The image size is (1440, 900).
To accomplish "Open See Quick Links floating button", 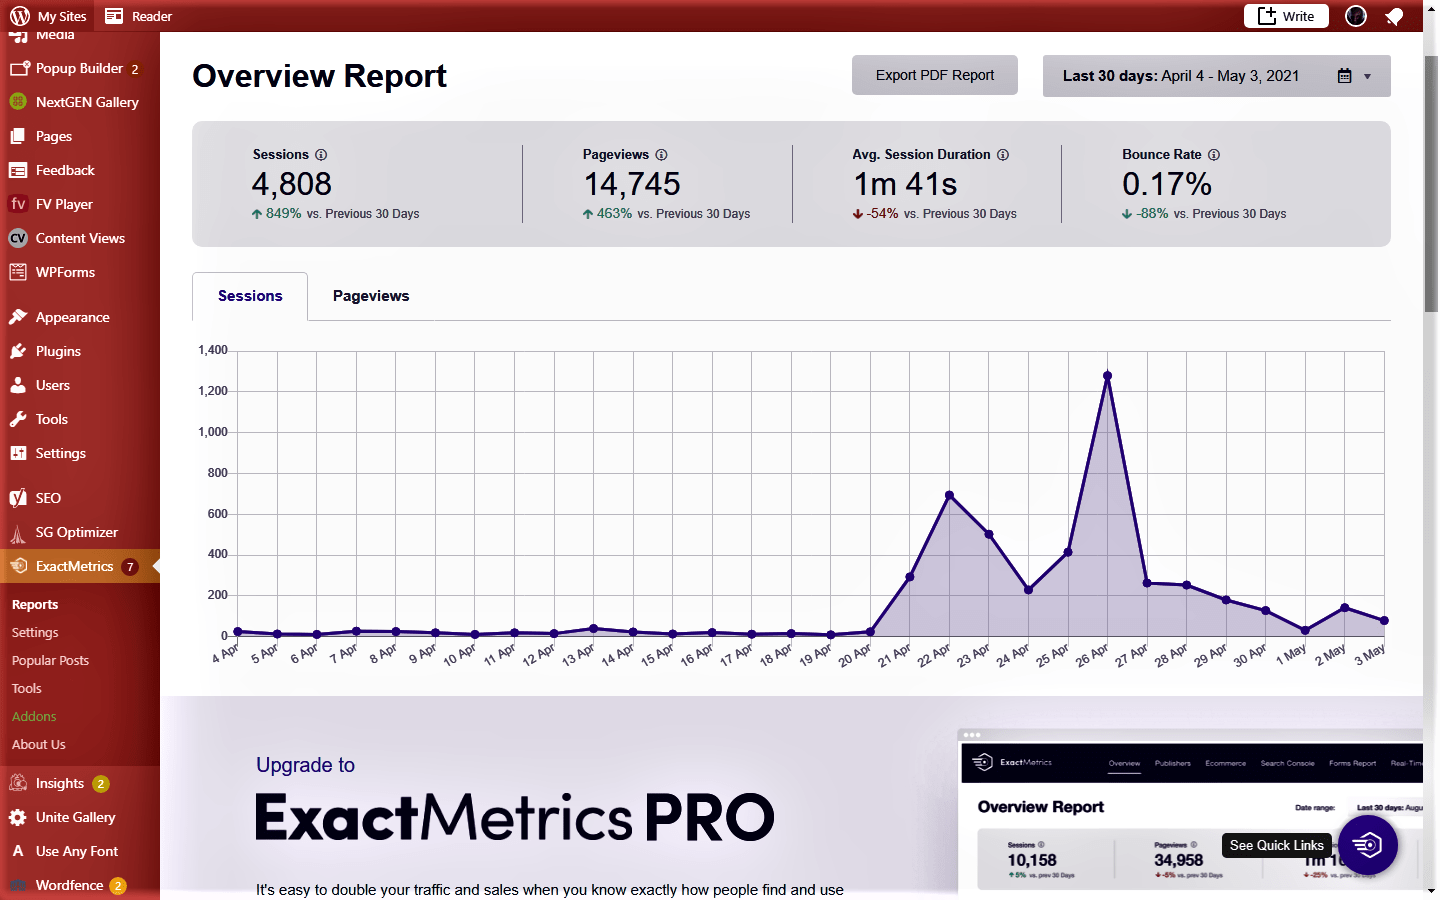I will tap(1368, 845).
